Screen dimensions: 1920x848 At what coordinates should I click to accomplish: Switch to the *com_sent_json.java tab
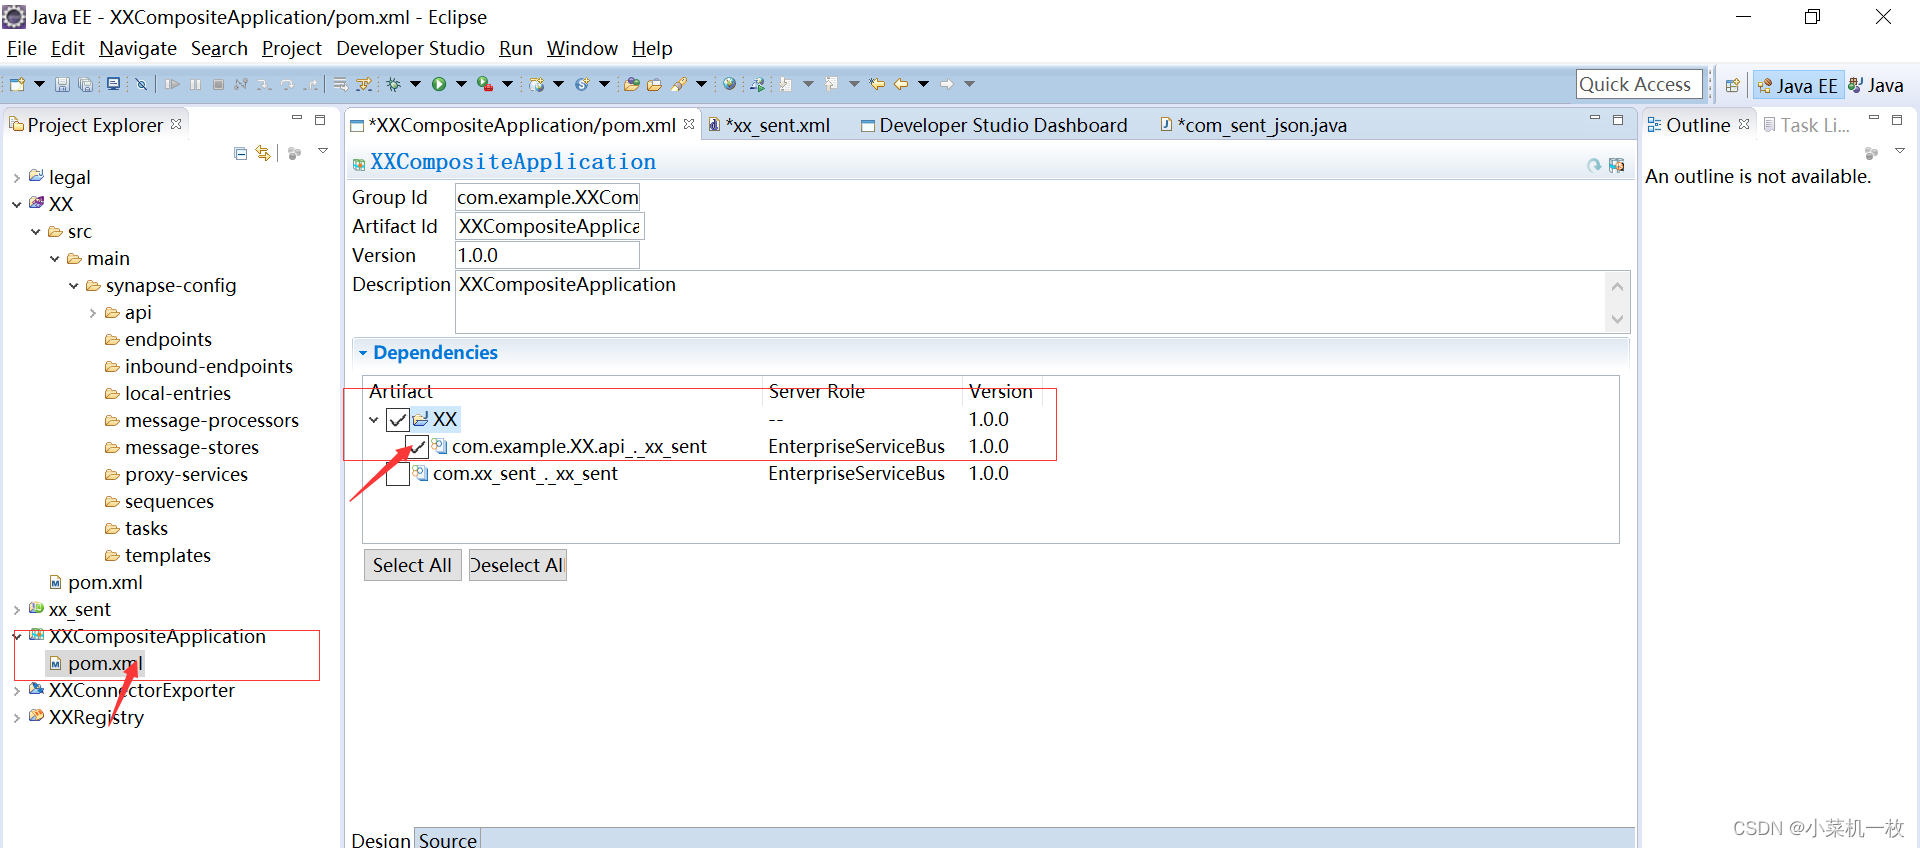1253,125
